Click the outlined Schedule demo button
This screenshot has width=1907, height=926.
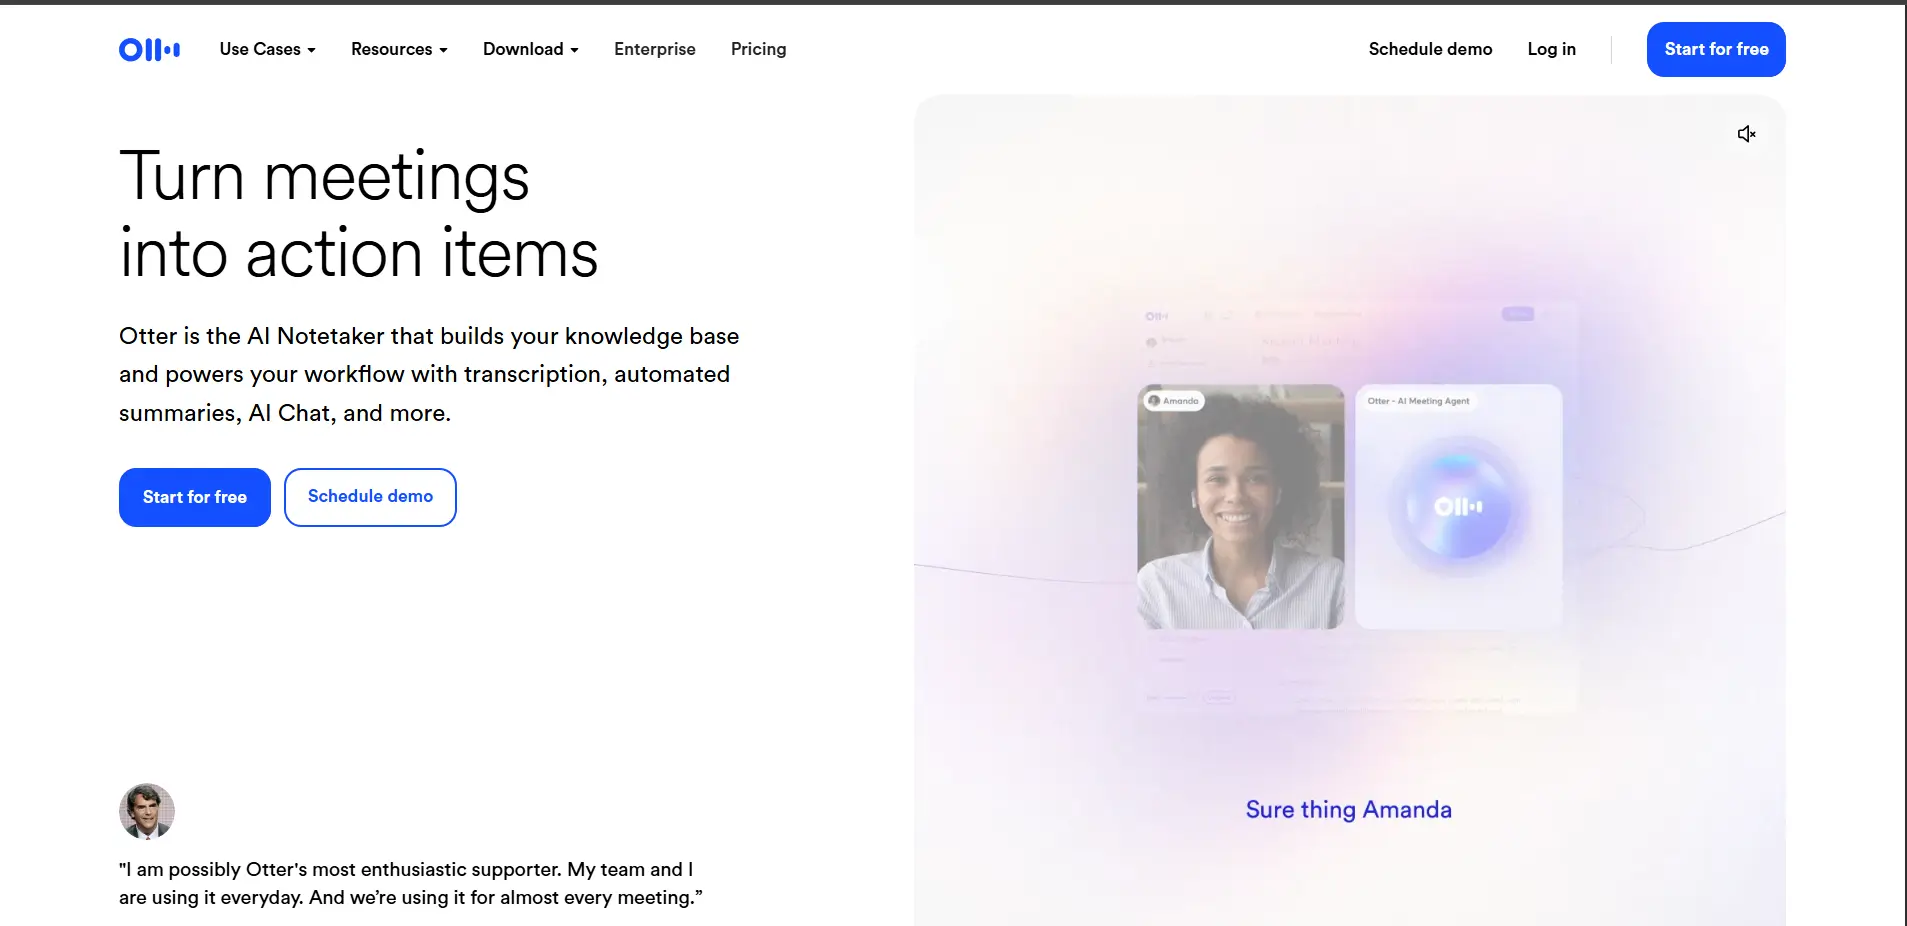(370, 497)
